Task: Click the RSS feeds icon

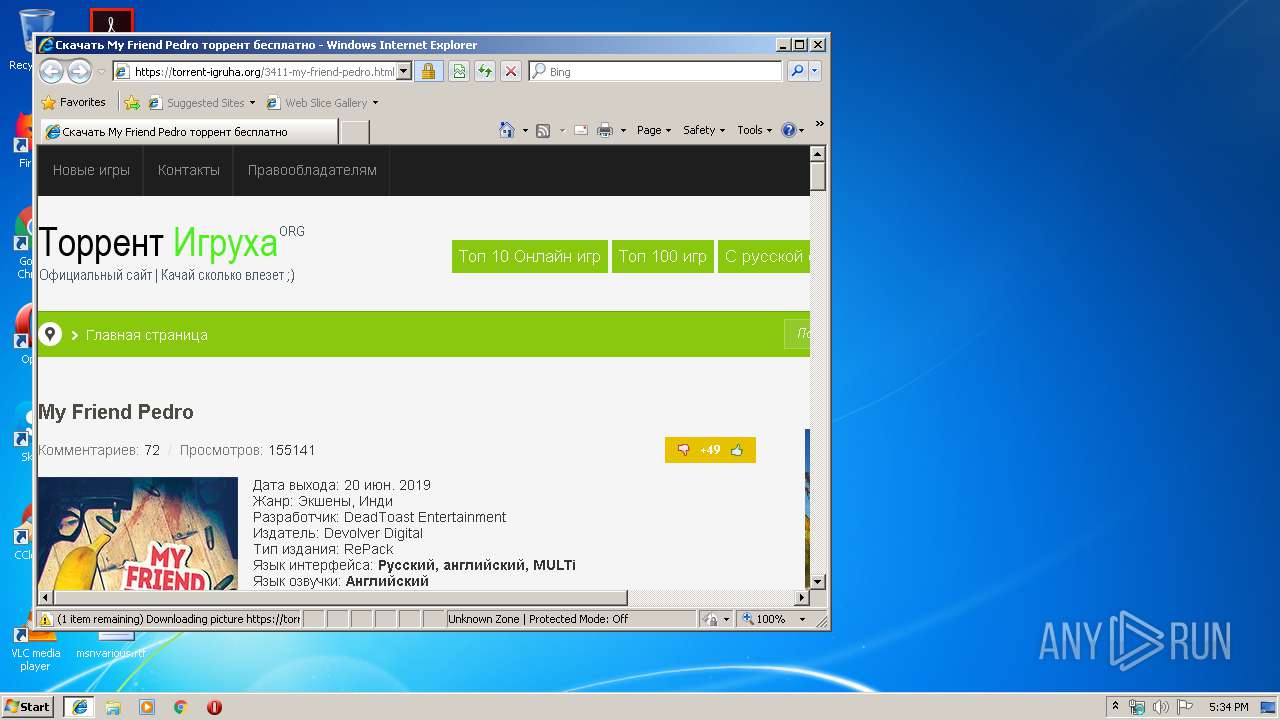Action: coord(543,130)
